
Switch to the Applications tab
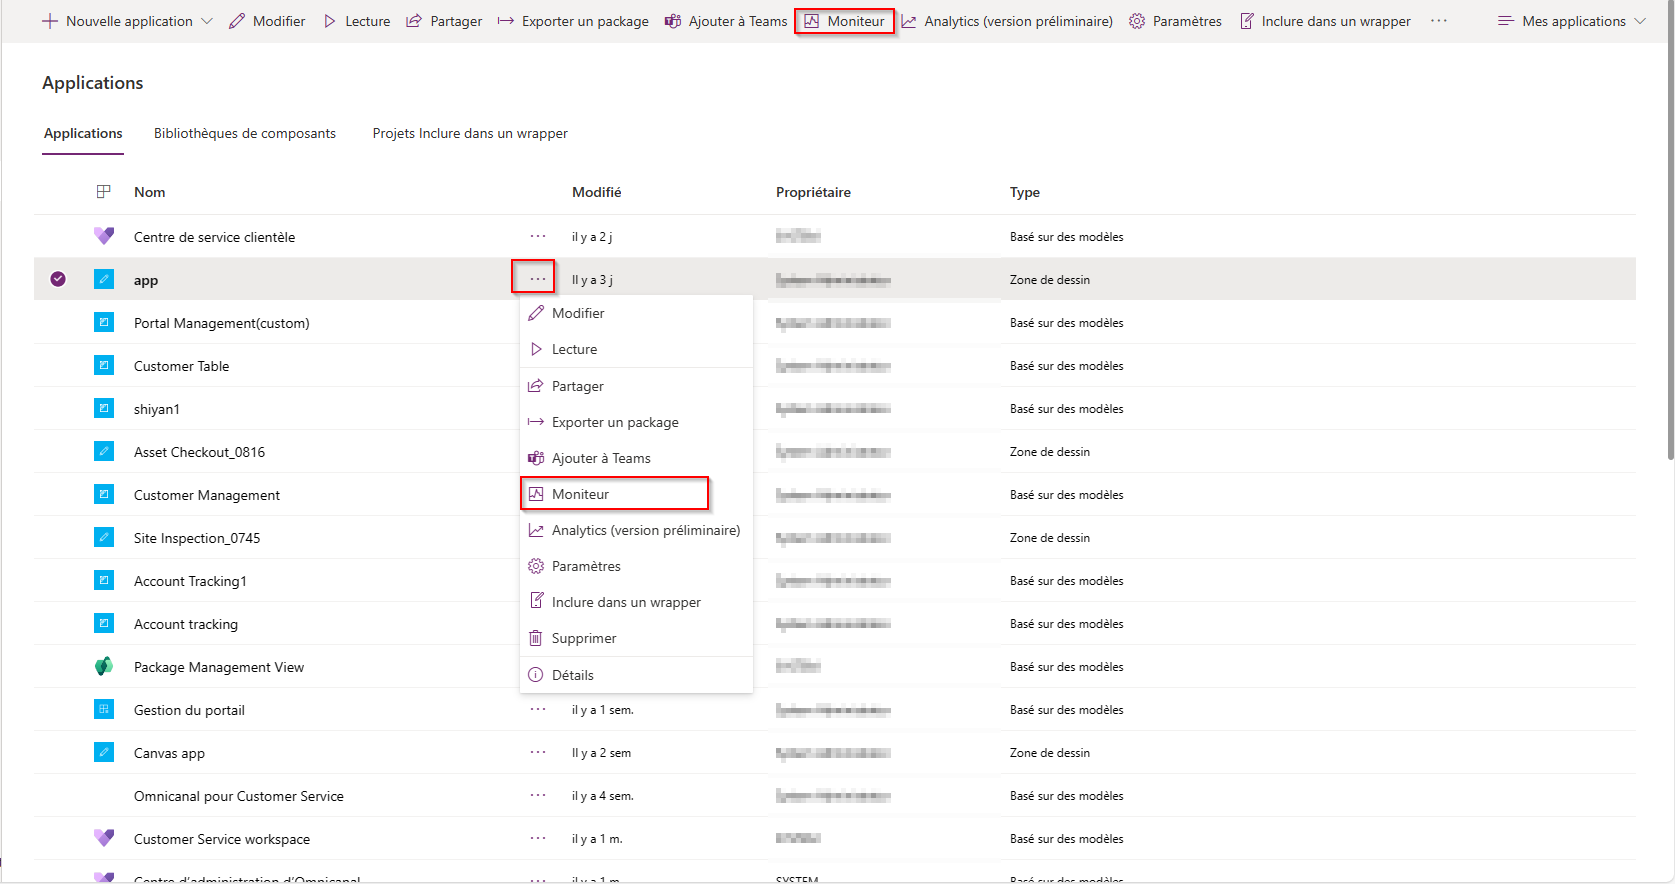[x=83, y=133]
